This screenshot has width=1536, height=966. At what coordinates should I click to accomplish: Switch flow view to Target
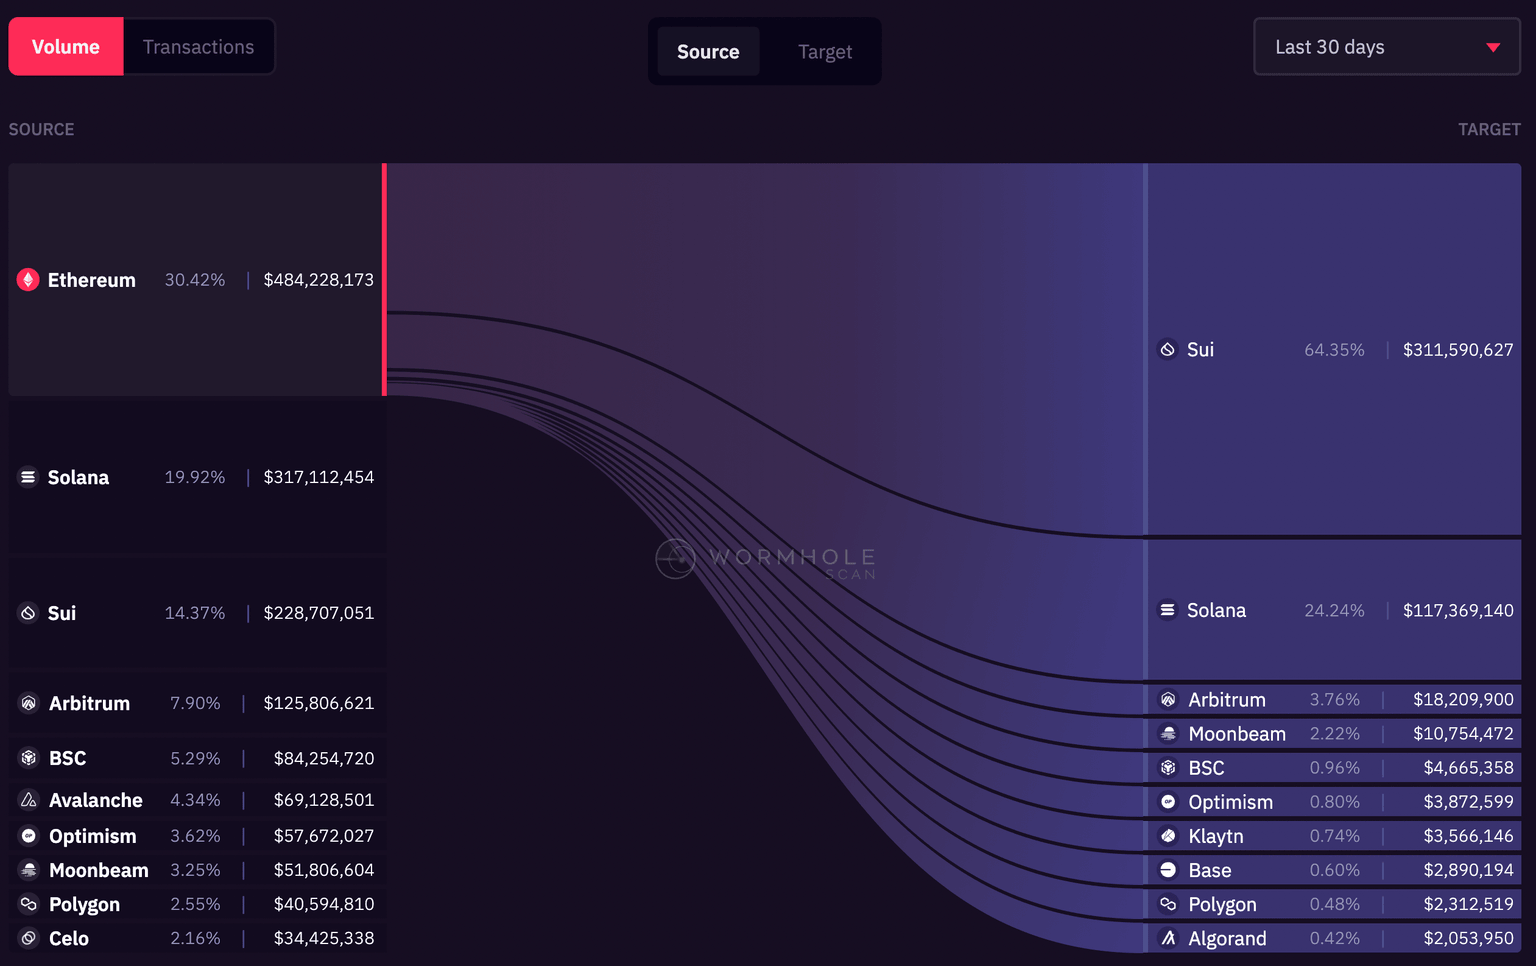coord(824,52)
